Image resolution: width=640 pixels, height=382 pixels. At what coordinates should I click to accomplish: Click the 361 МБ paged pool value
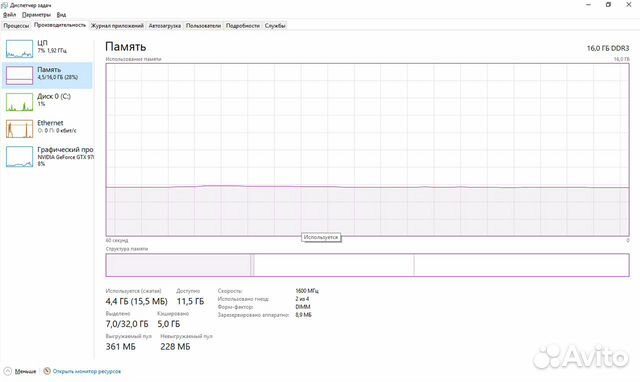pos(120,347)
